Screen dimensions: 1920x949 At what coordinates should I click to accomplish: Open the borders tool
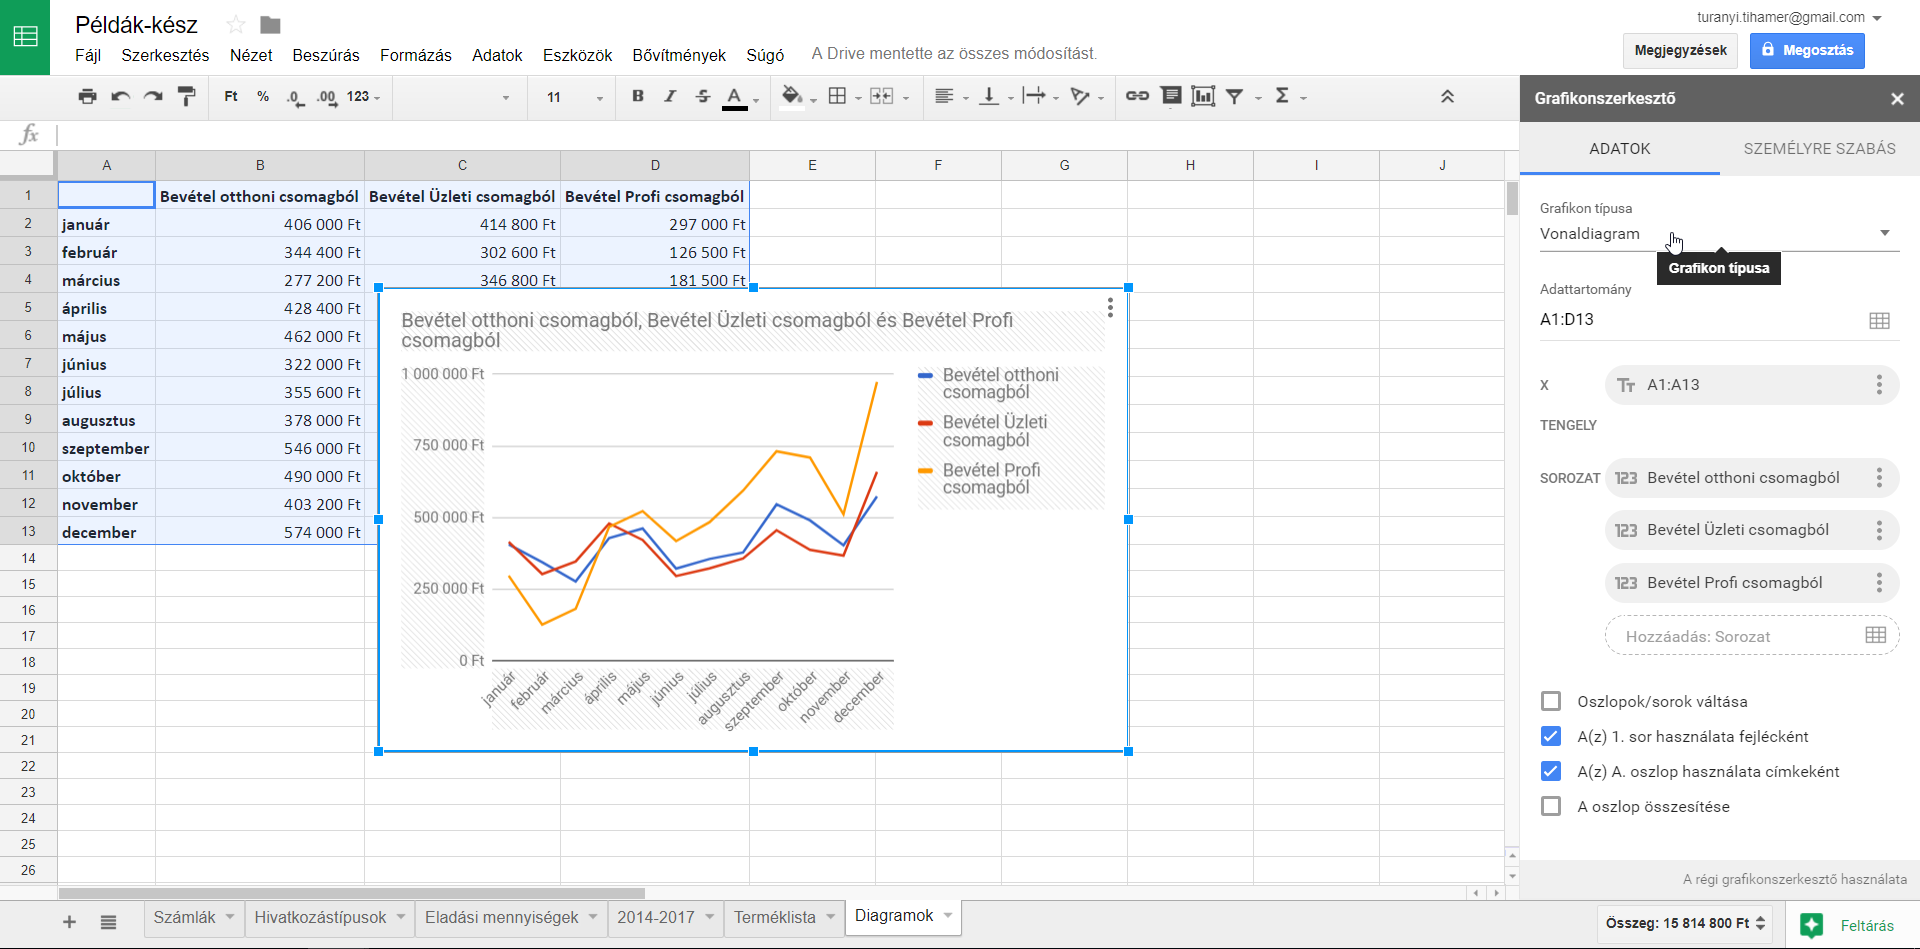pos(838,97)
